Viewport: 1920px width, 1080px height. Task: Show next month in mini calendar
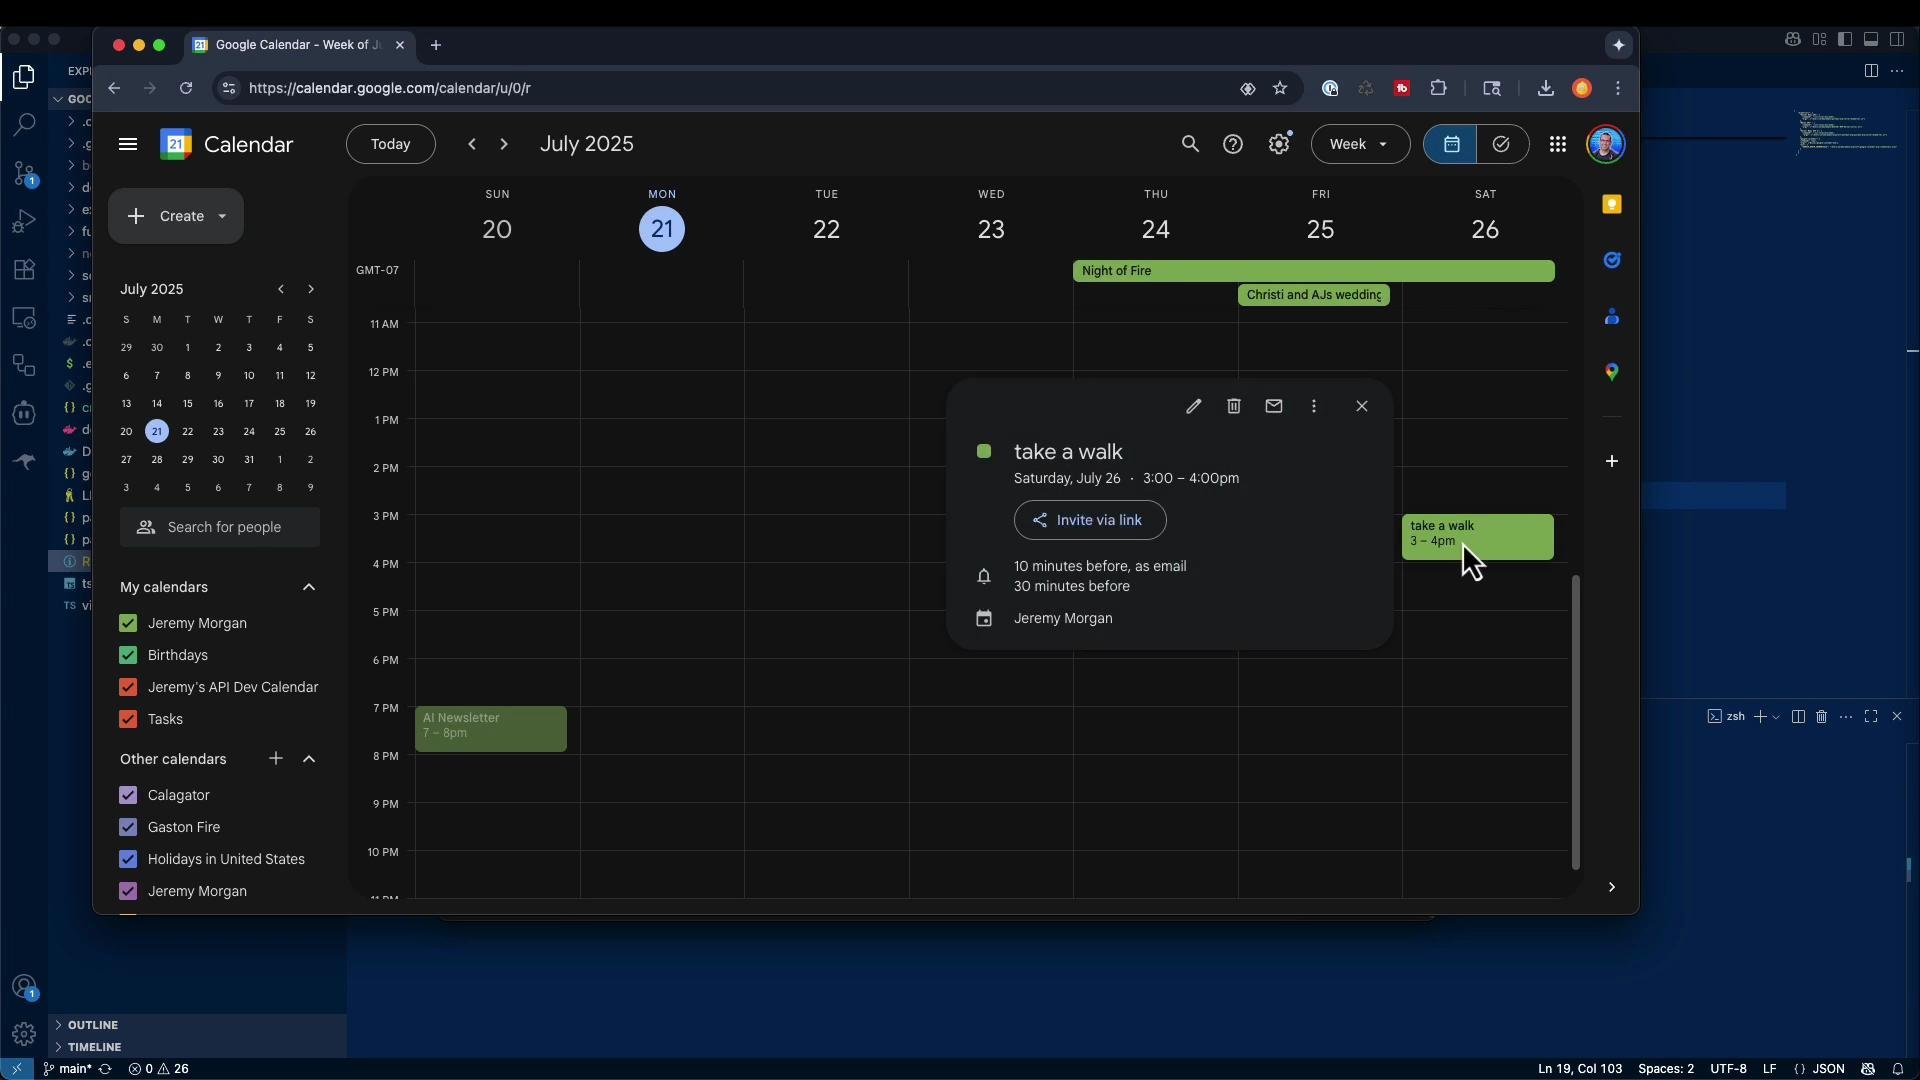pyautogui.click(x=311, y=289)
